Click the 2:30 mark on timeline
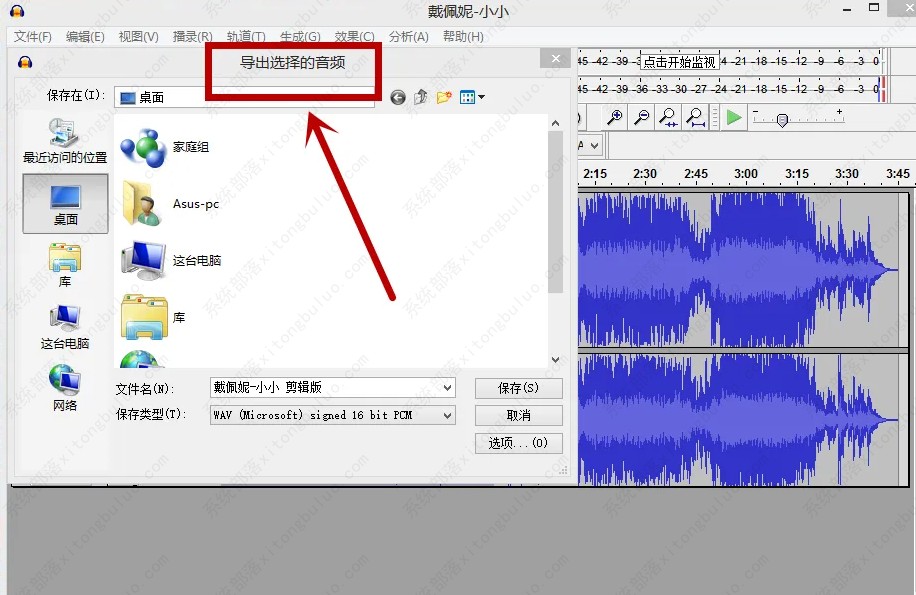 point(645,174)
